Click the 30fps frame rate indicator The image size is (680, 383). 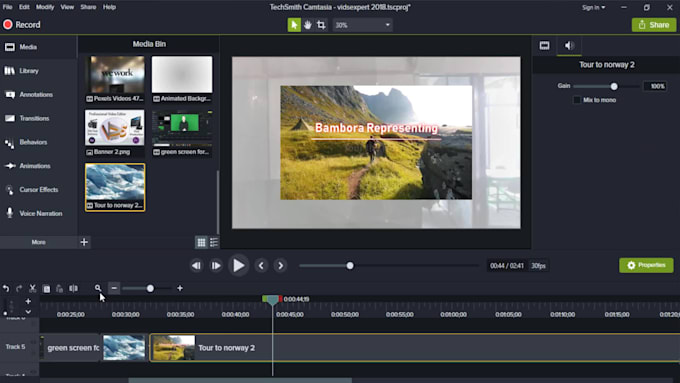point(538,265)
